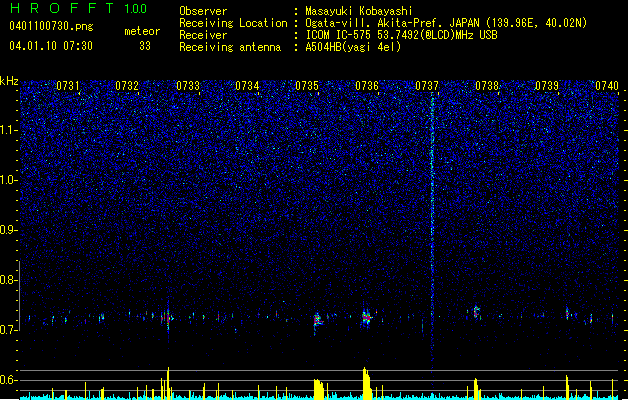This screenshot has height=400, width=629.
Task: Click the 0.9 kHz axis label
Action: 9,230
